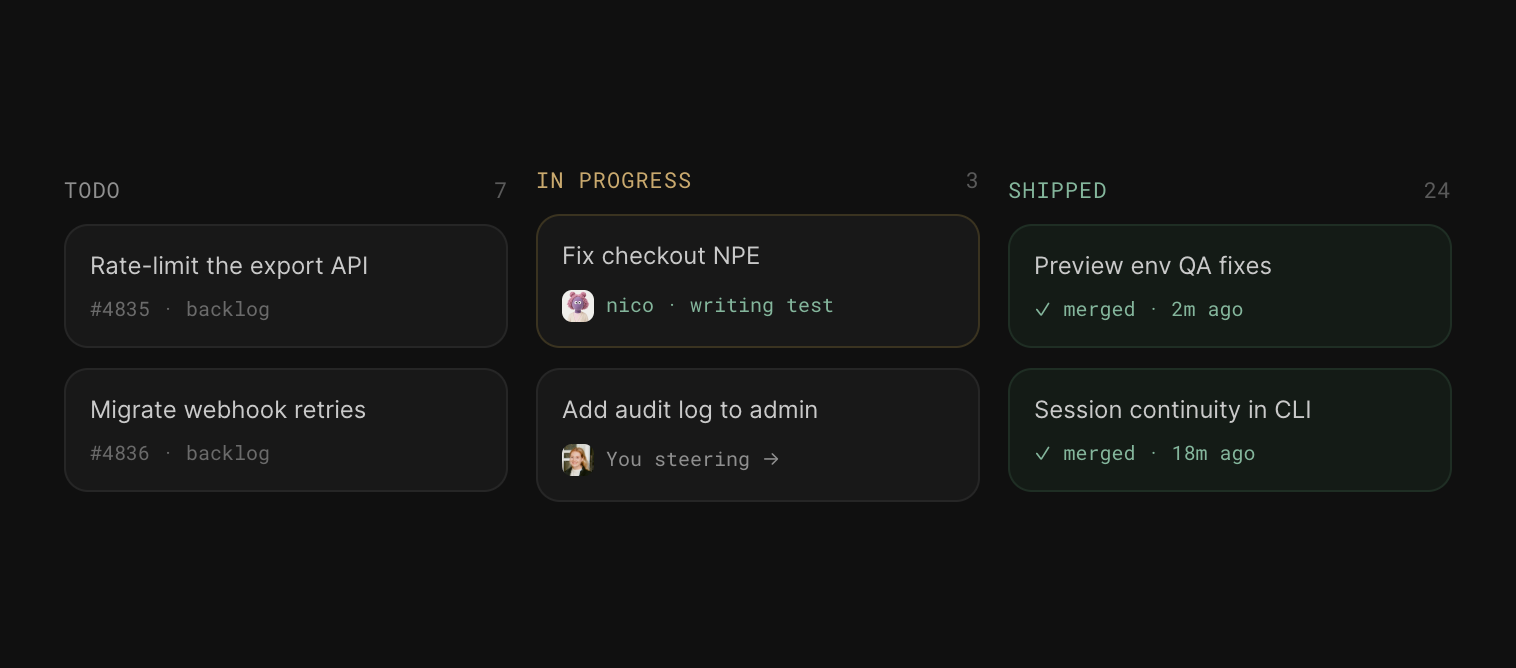
Task: Click the TODO count 7
Action: coord(500,191)
